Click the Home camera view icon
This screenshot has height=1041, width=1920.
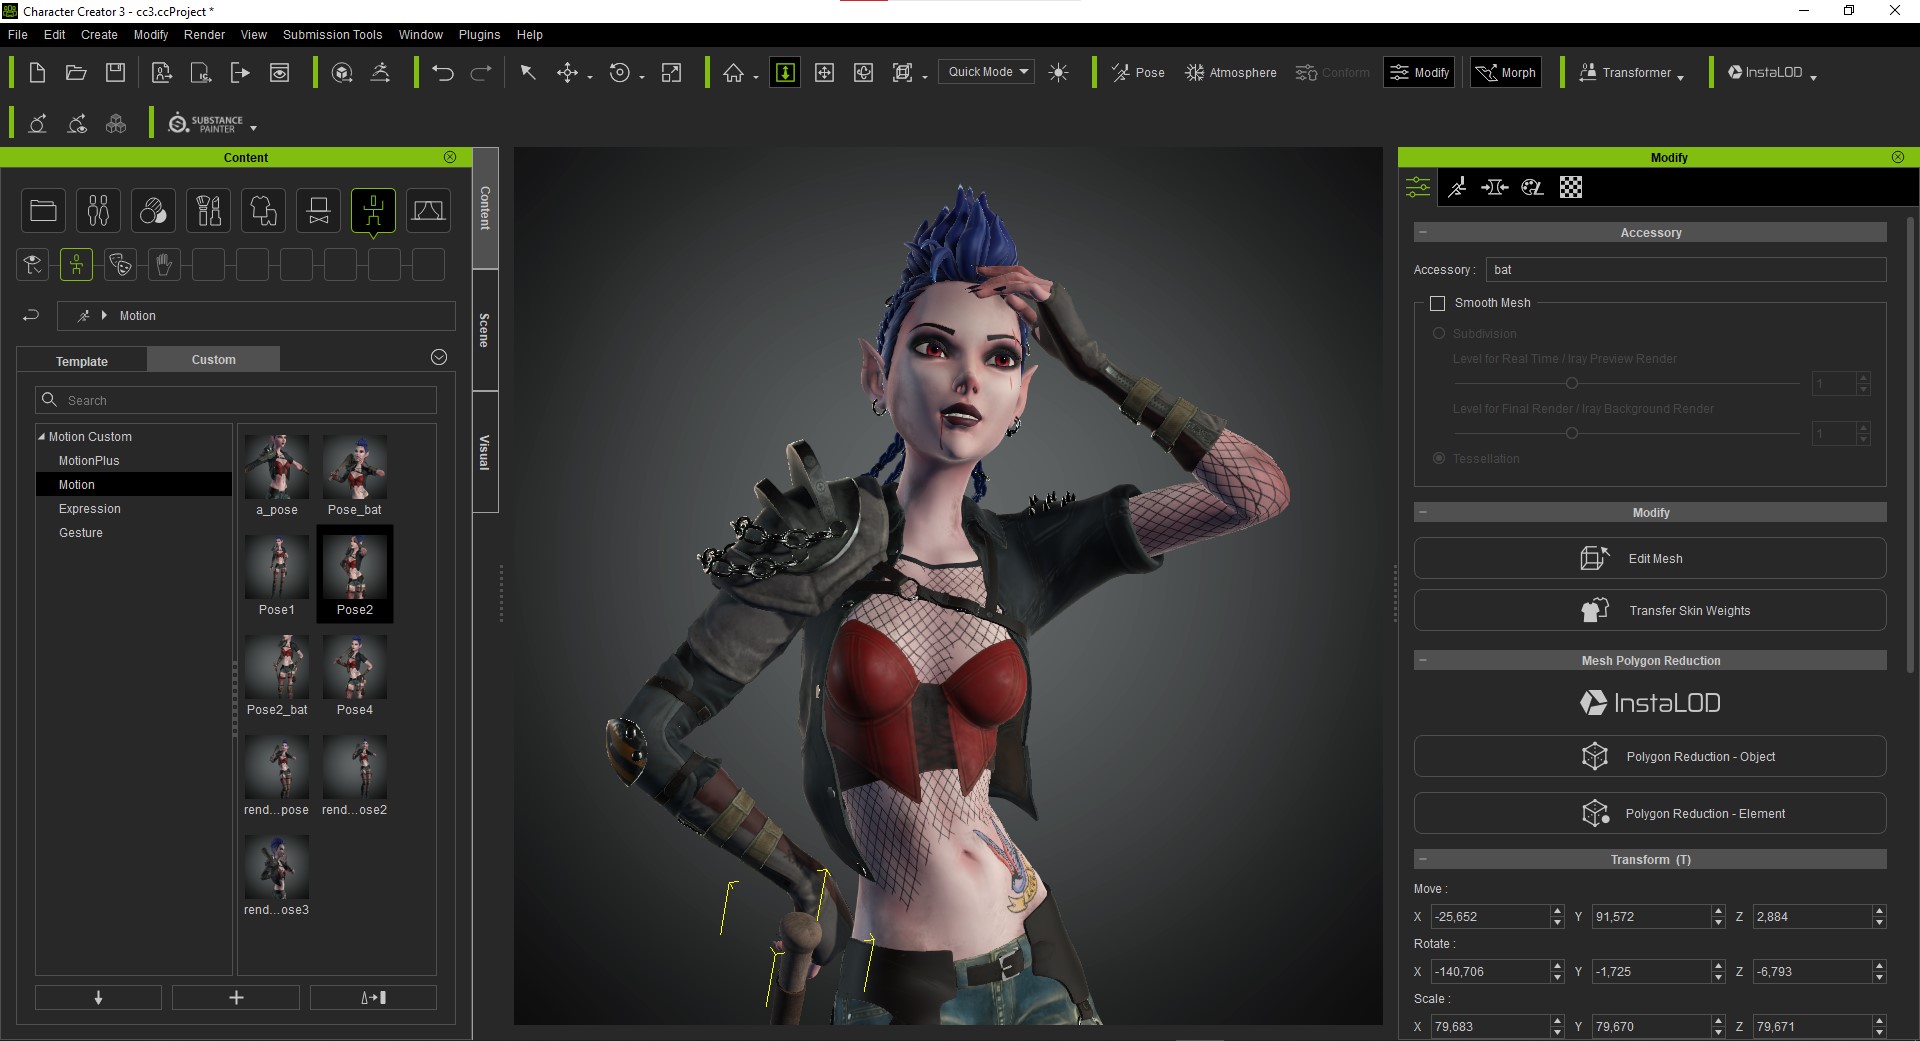pos(734,72)
